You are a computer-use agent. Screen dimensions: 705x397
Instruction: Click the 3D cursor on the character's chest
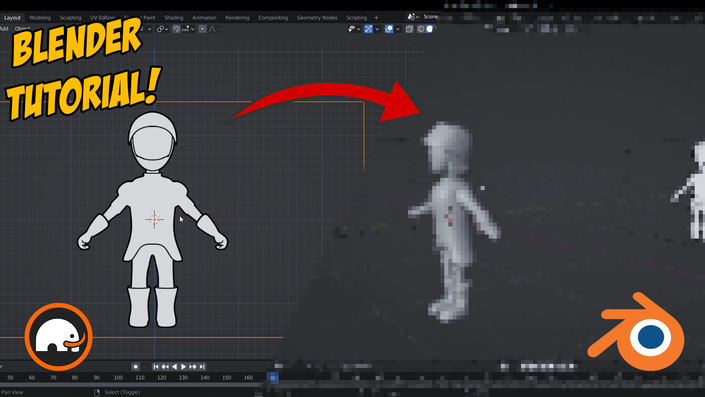click(154, 219)
